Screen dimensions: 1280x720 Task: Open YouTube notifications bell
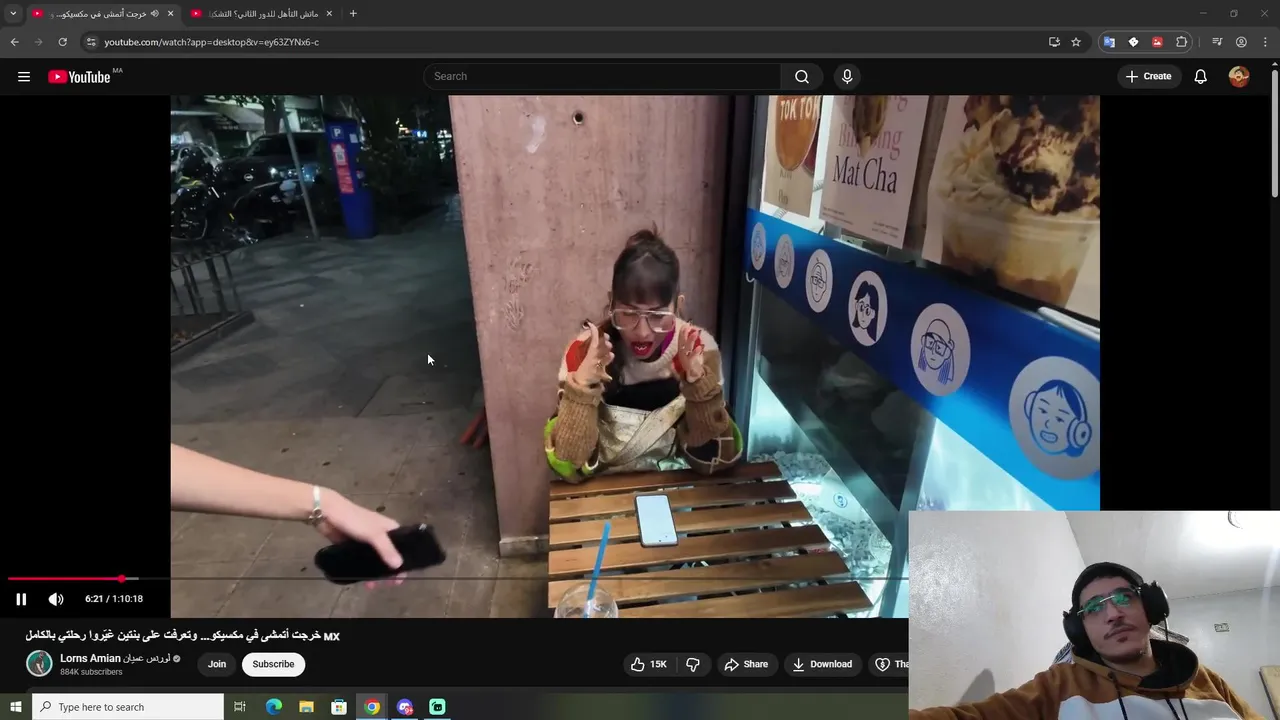[x=1201, y=77]
